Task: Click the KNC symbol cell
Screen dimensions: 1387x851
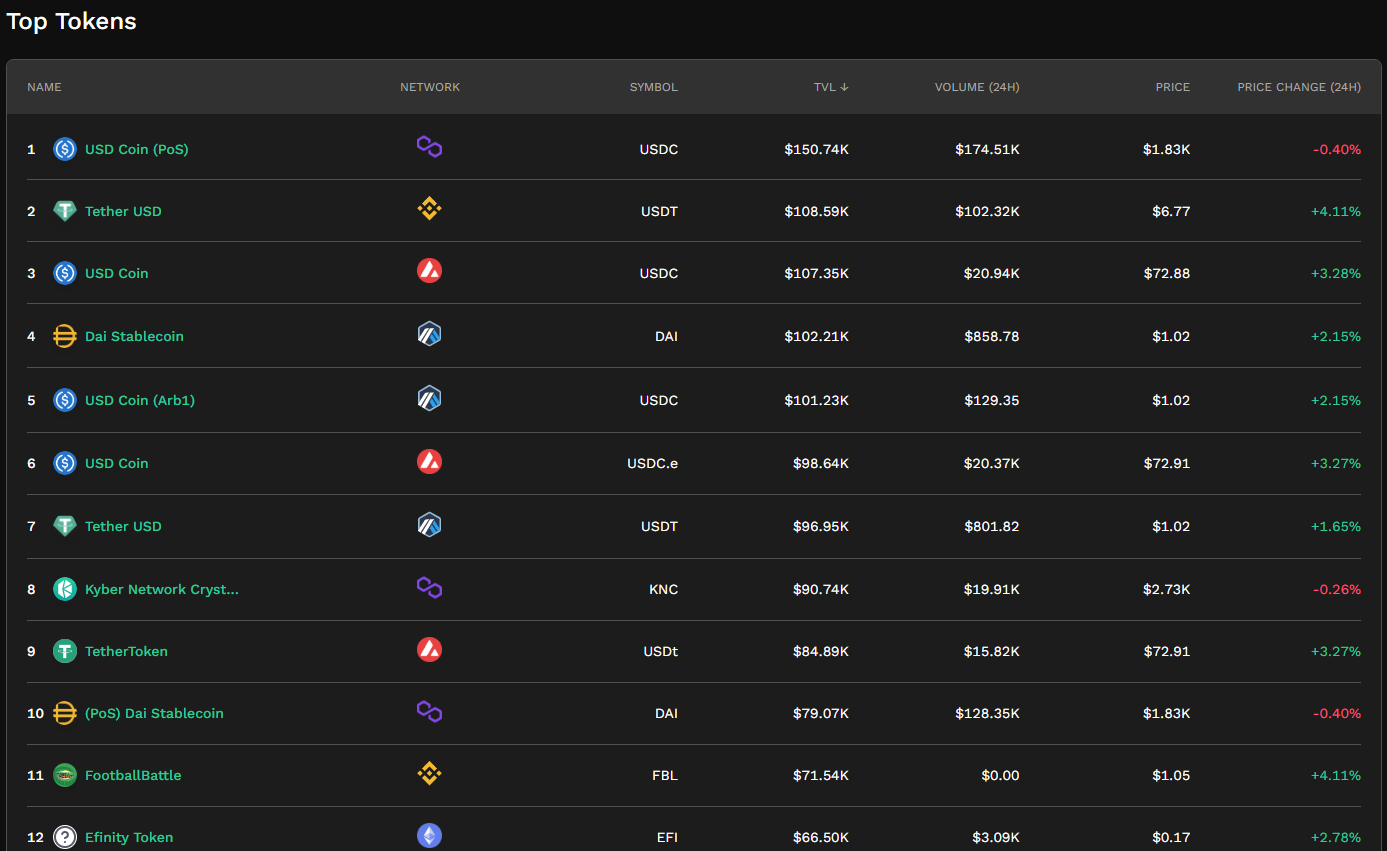Action: click(x=663, y=589)
